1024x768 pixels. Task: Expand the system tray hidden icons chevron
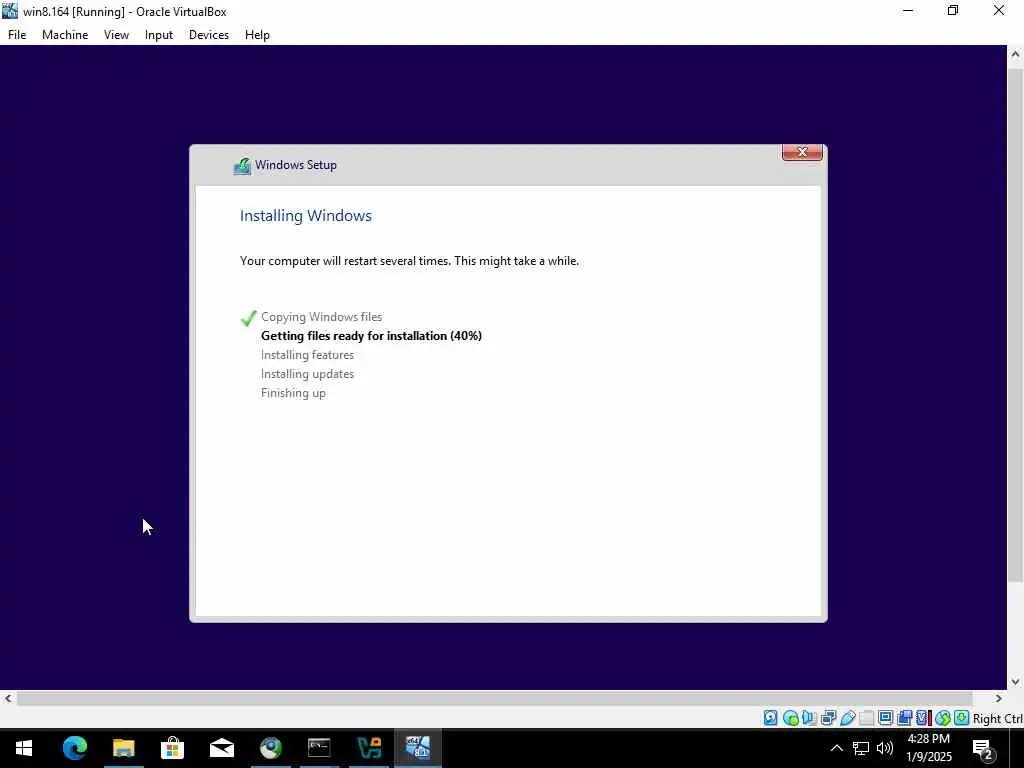tap(836, 748)
